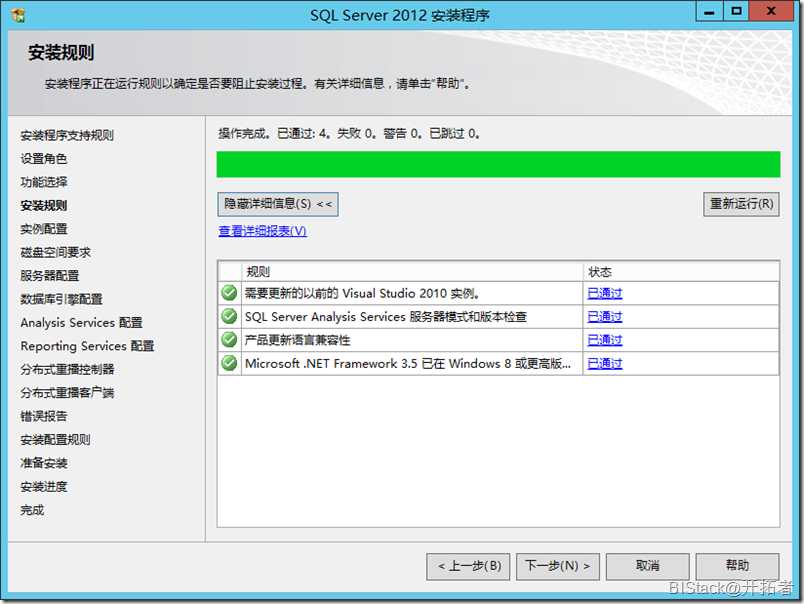This screenshot has height=604, width=804.
Task: Click the status summary text 操作完成
Action: point(349,134)
